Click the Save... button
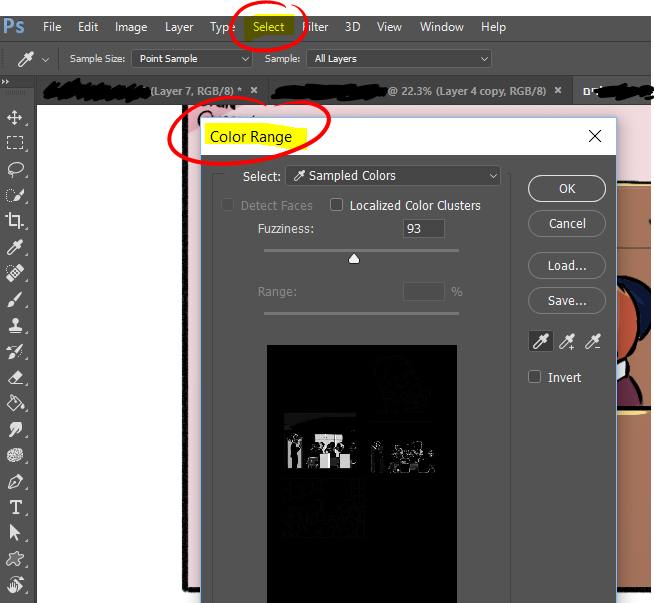Screen dimensions: 654x603 point(567,300)
